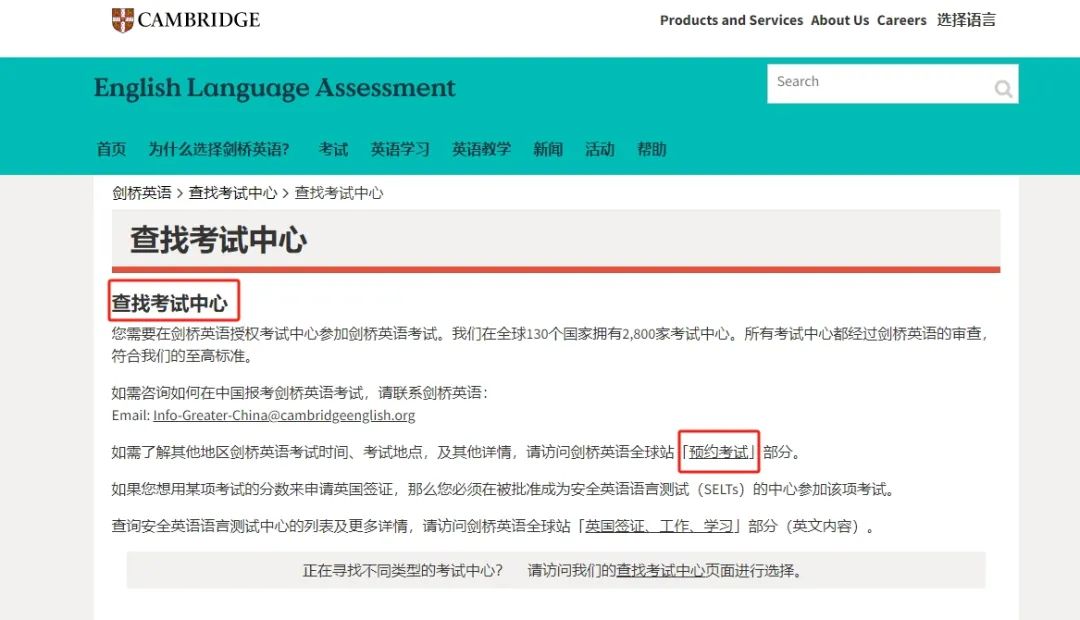Open the 预约考试 link
Viewport: 1080px width, 620px height.
click(718, 452)
